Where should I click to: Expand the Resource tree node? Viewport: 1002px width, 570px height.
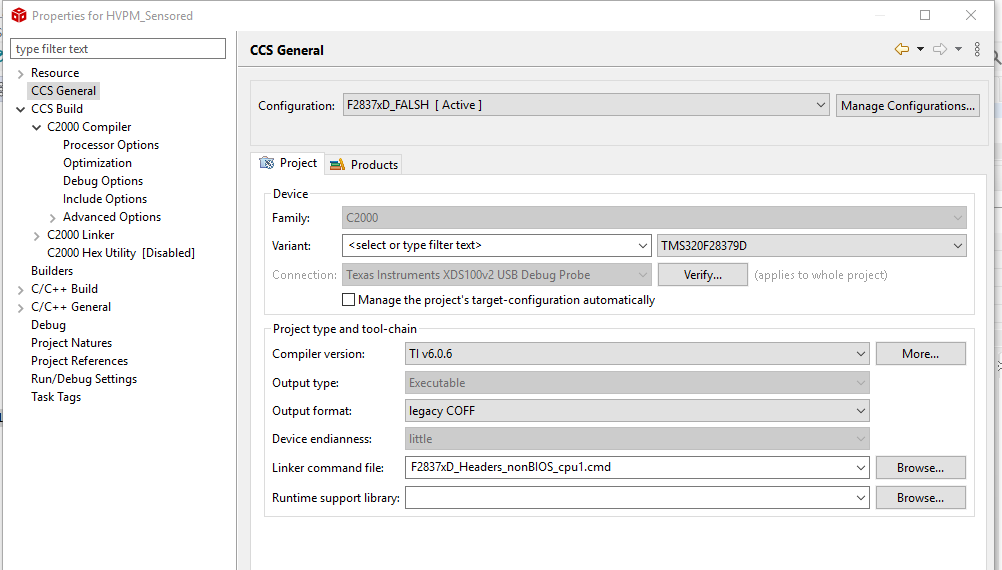point(21,73)
